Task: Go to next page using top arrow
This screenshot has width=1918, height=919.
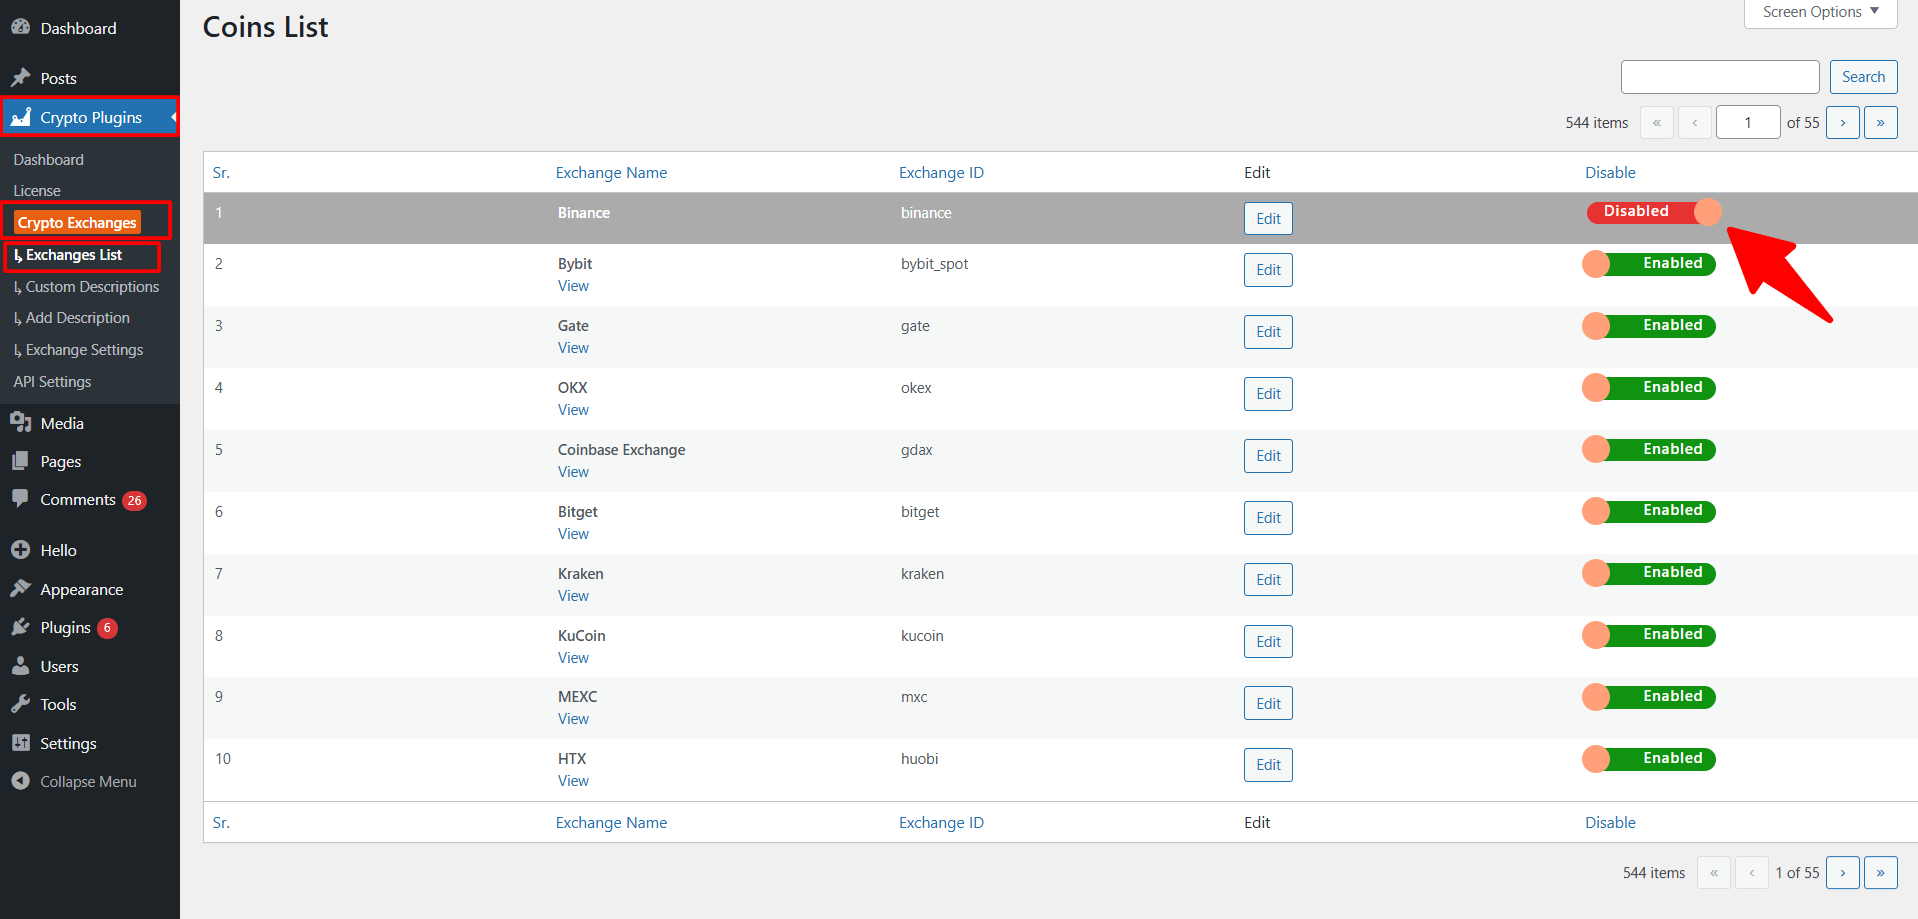Action: (x=1842, y=123)
